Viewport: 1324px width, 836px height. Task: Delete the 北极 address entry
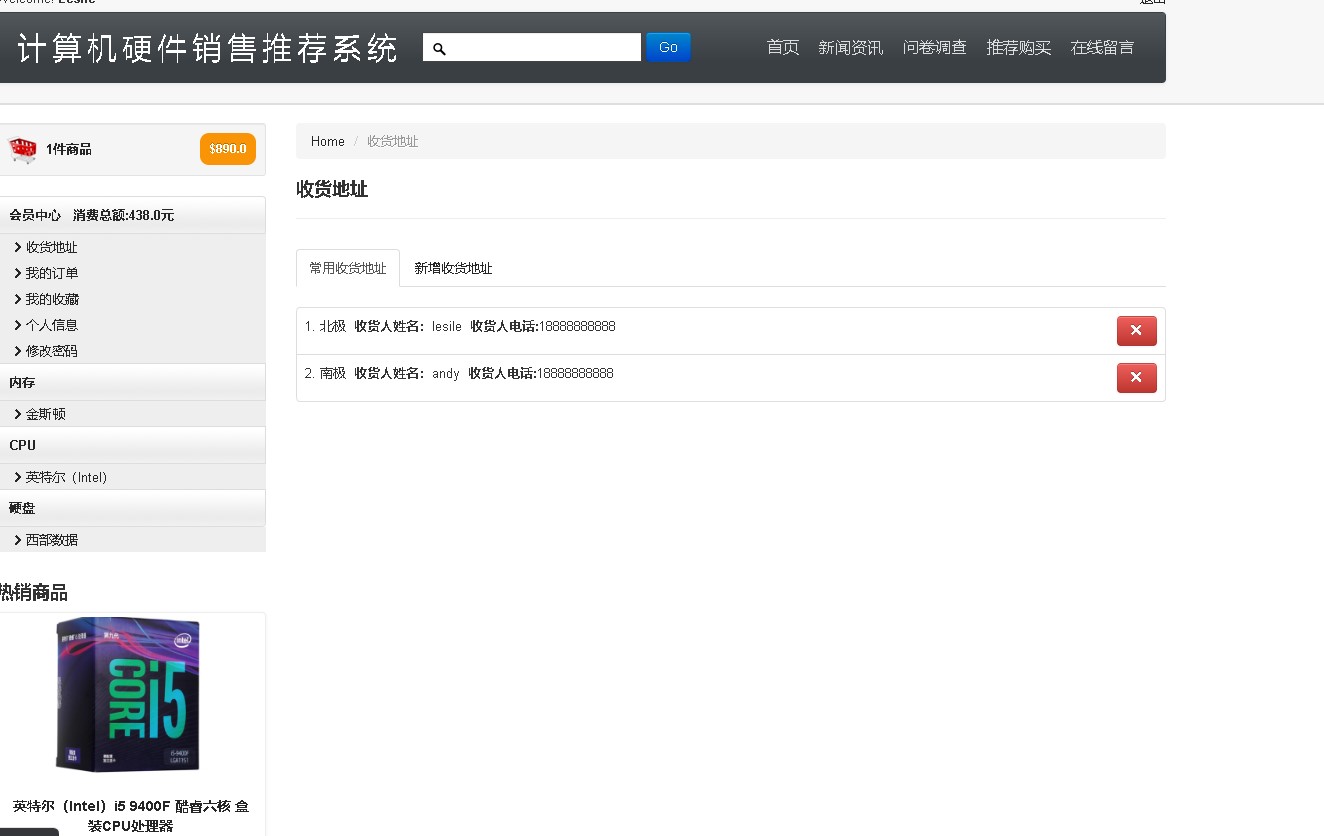point(1136,331)
